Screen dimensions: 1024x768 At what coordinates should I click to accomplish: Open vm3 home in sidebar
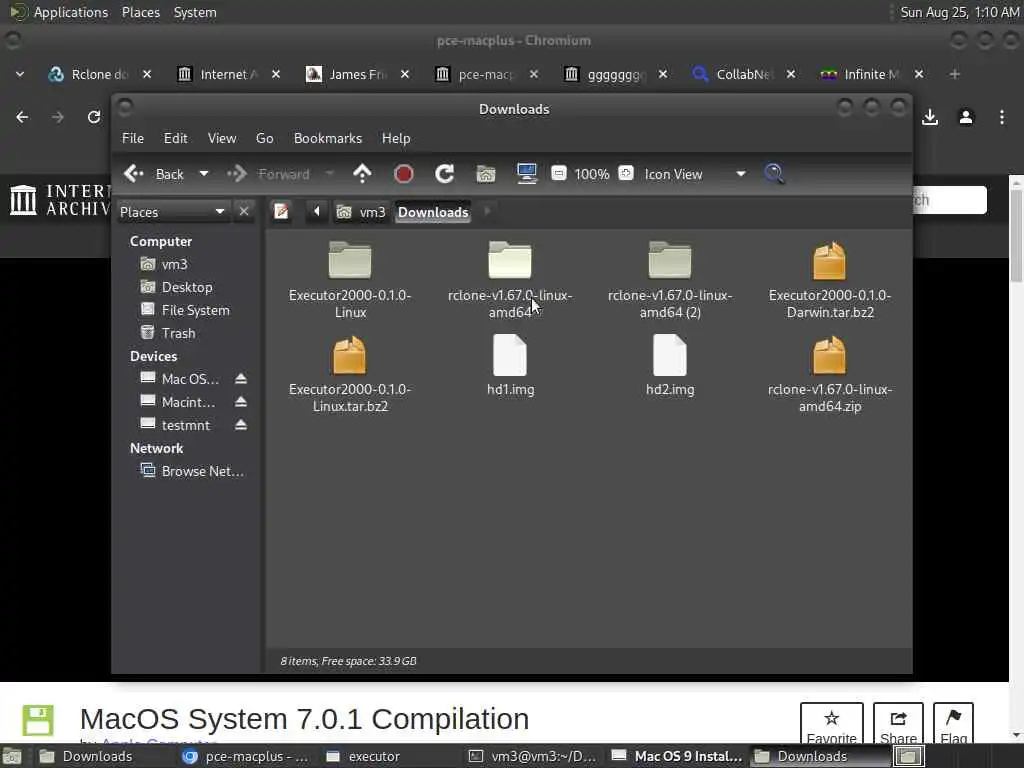coord(174,264)
